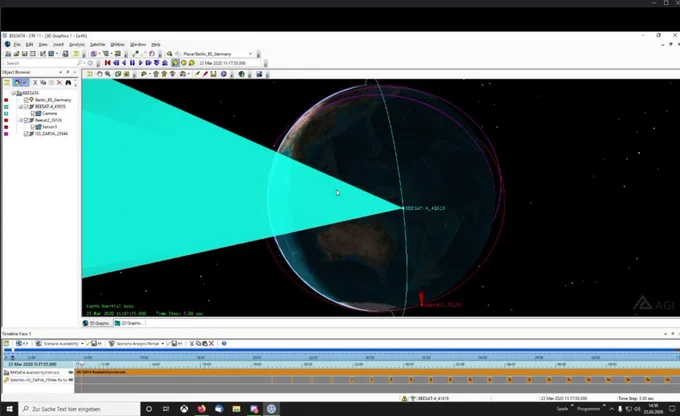Toggle visibility eye for BEESAT4 AvailabilityIntervals row
Viewport: 680px width, 416px height.
tap(71, 372)
